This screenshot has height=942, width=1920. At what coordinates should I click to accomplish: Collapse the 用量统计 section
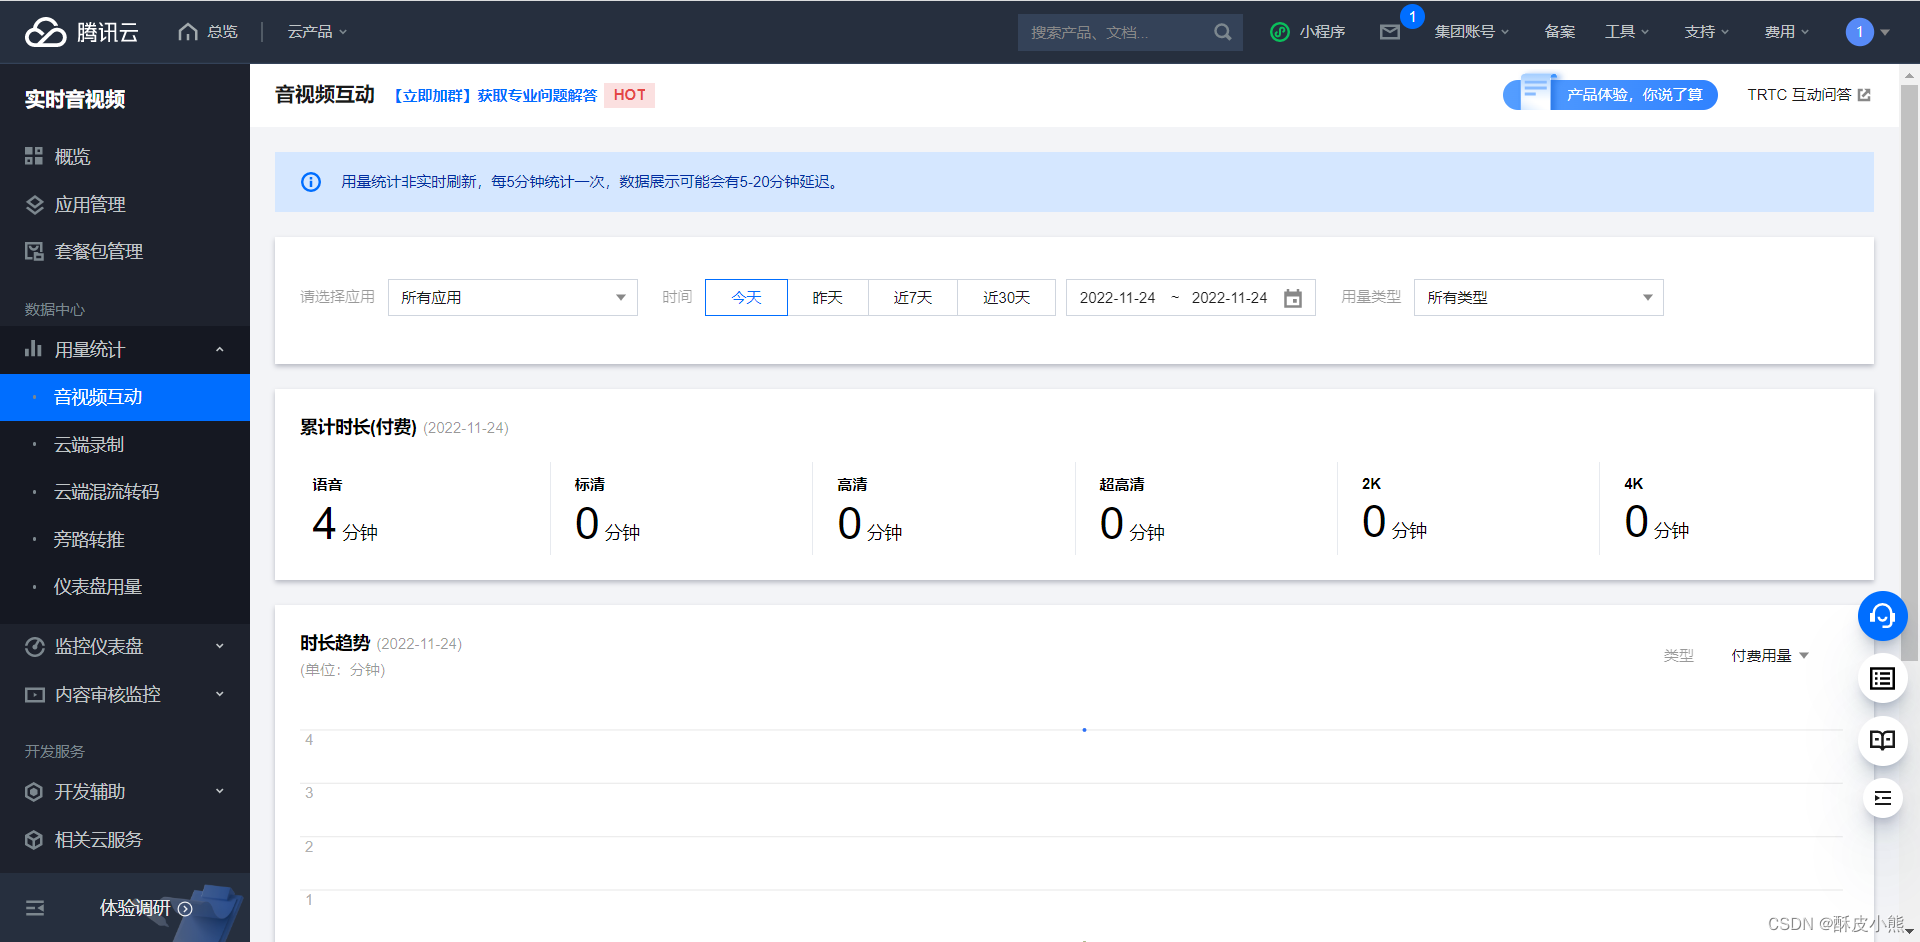pyautogui.click(x=125, y=349)
